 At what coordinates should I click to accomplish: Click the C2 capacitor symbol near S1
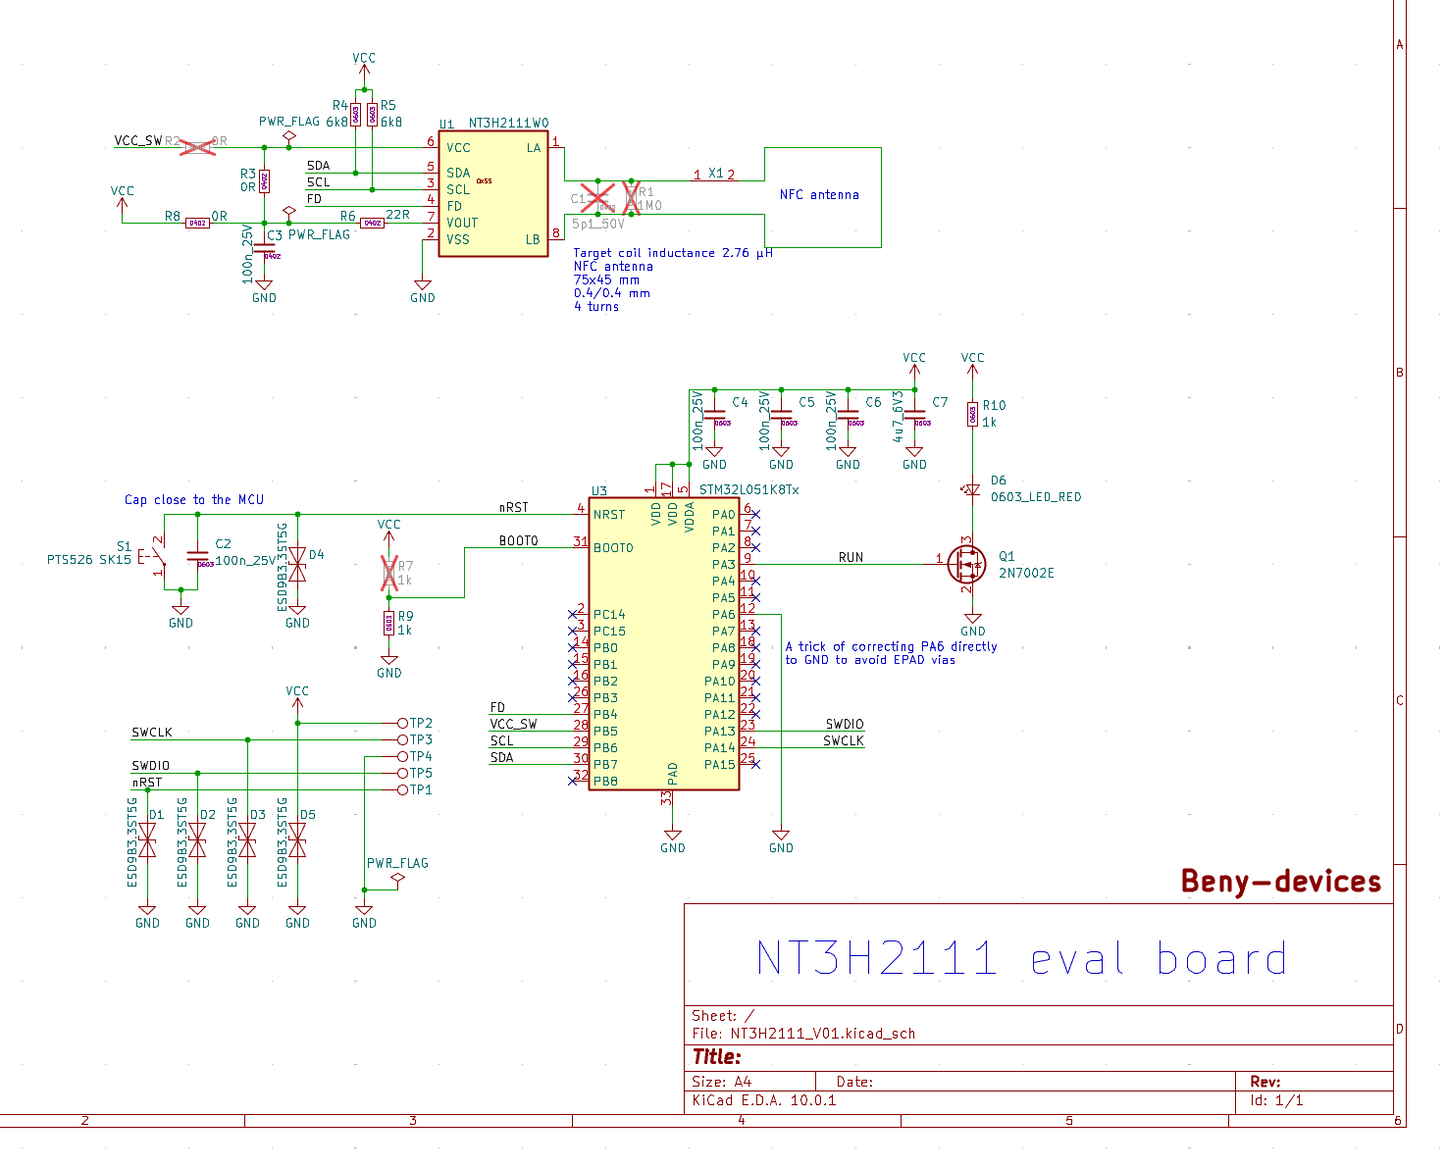pos(197,556)
